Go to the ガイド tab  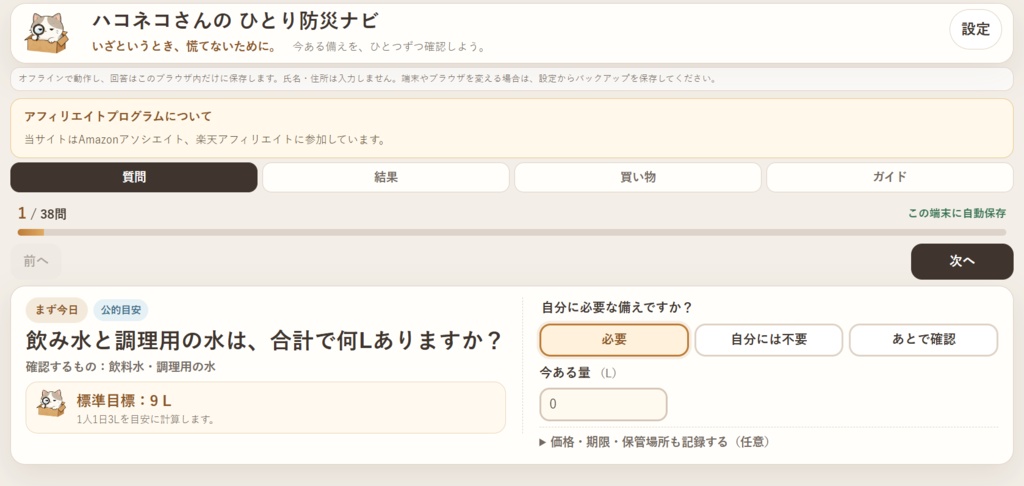click(x=889, y=177)
